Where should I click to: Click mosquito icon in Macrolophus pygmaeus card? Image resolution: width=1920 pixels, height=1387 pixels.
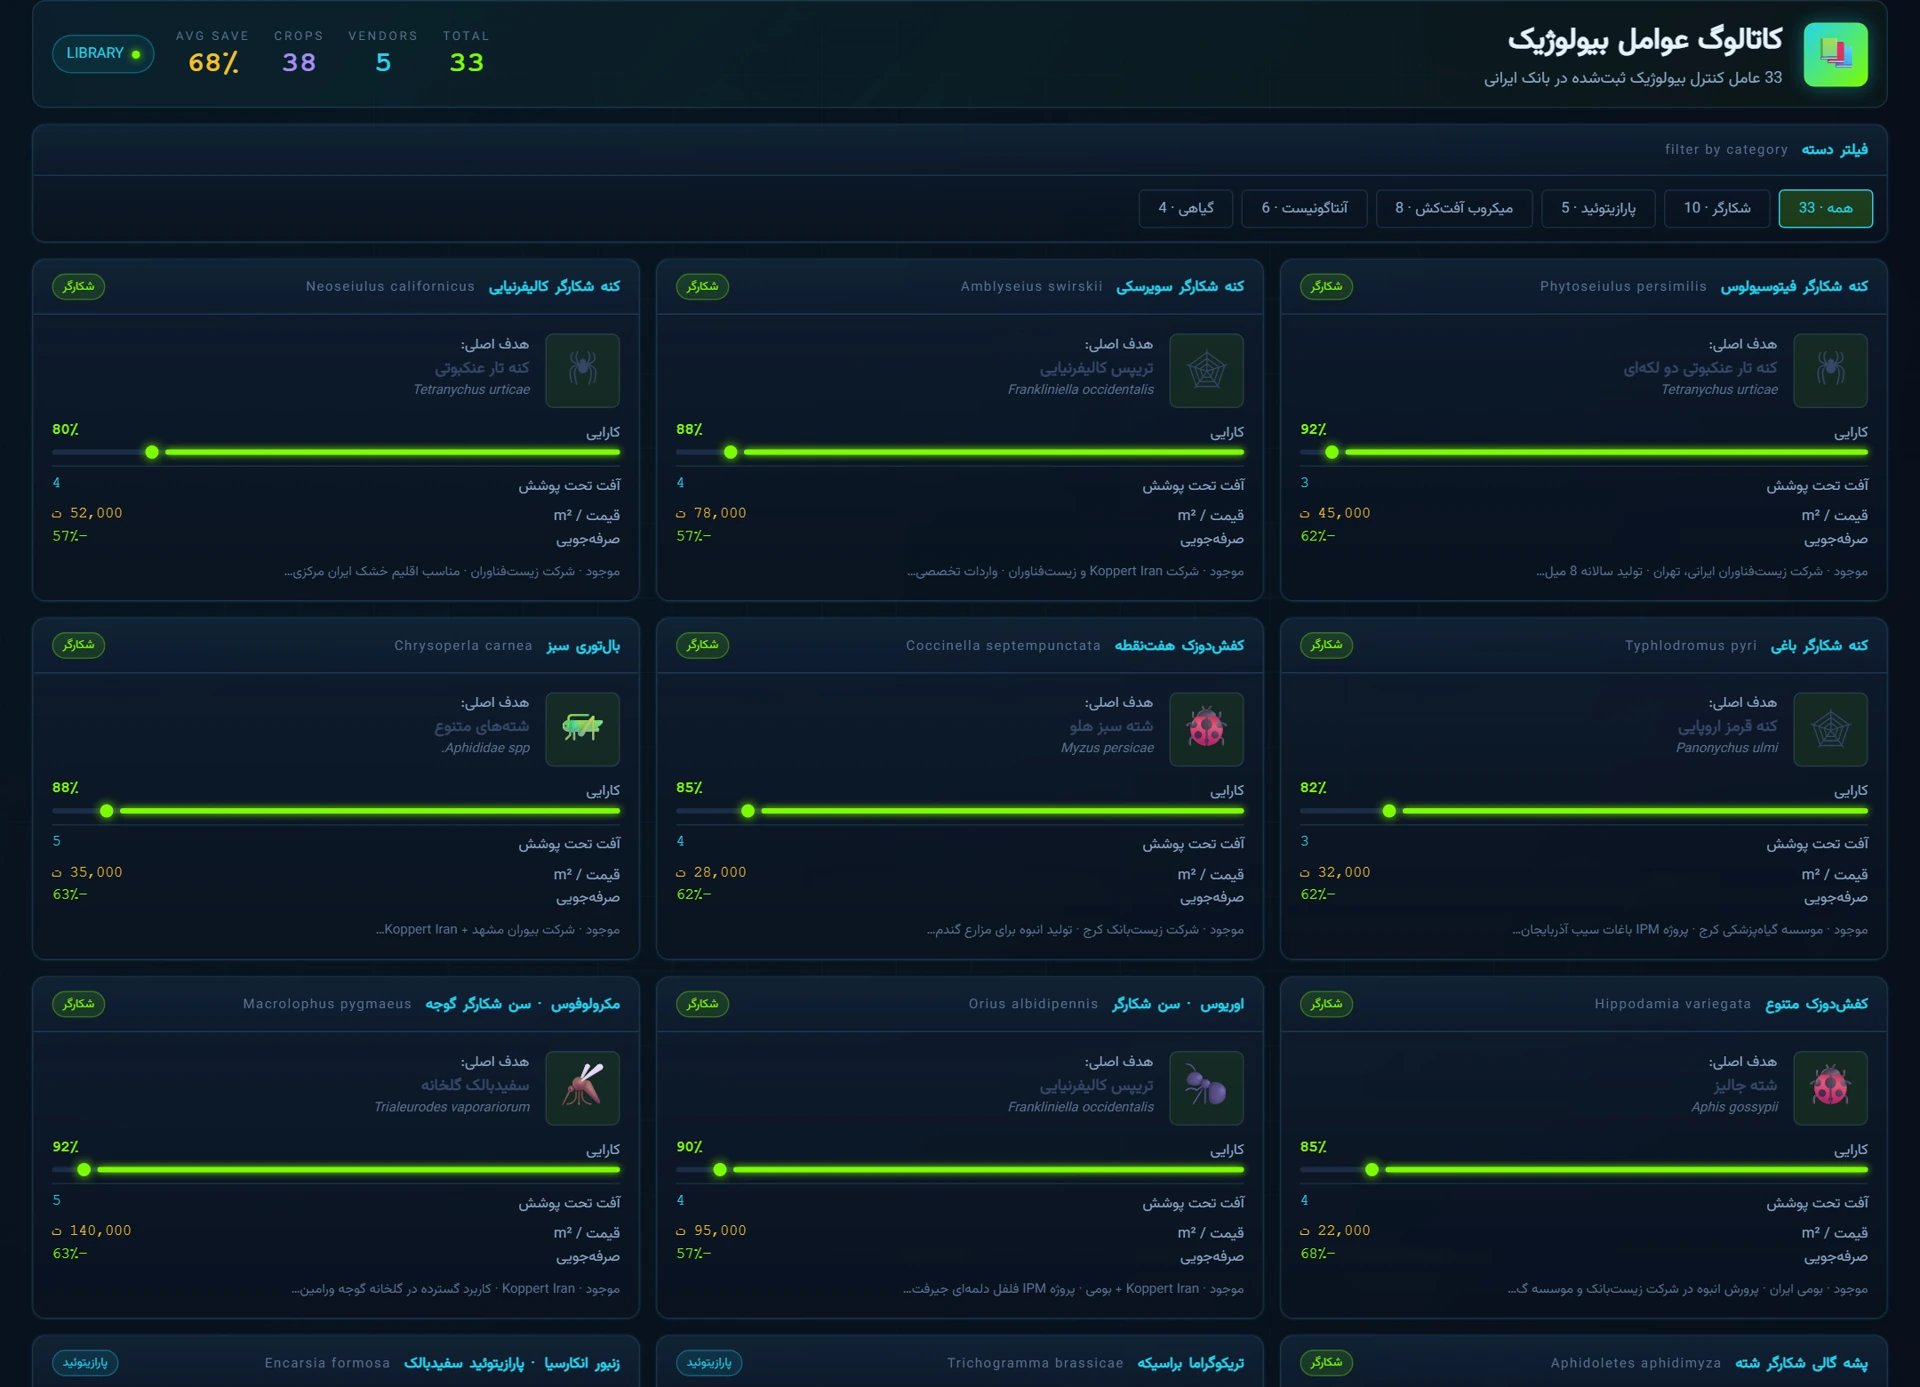pyautogui.click(x=582, y=1088)
